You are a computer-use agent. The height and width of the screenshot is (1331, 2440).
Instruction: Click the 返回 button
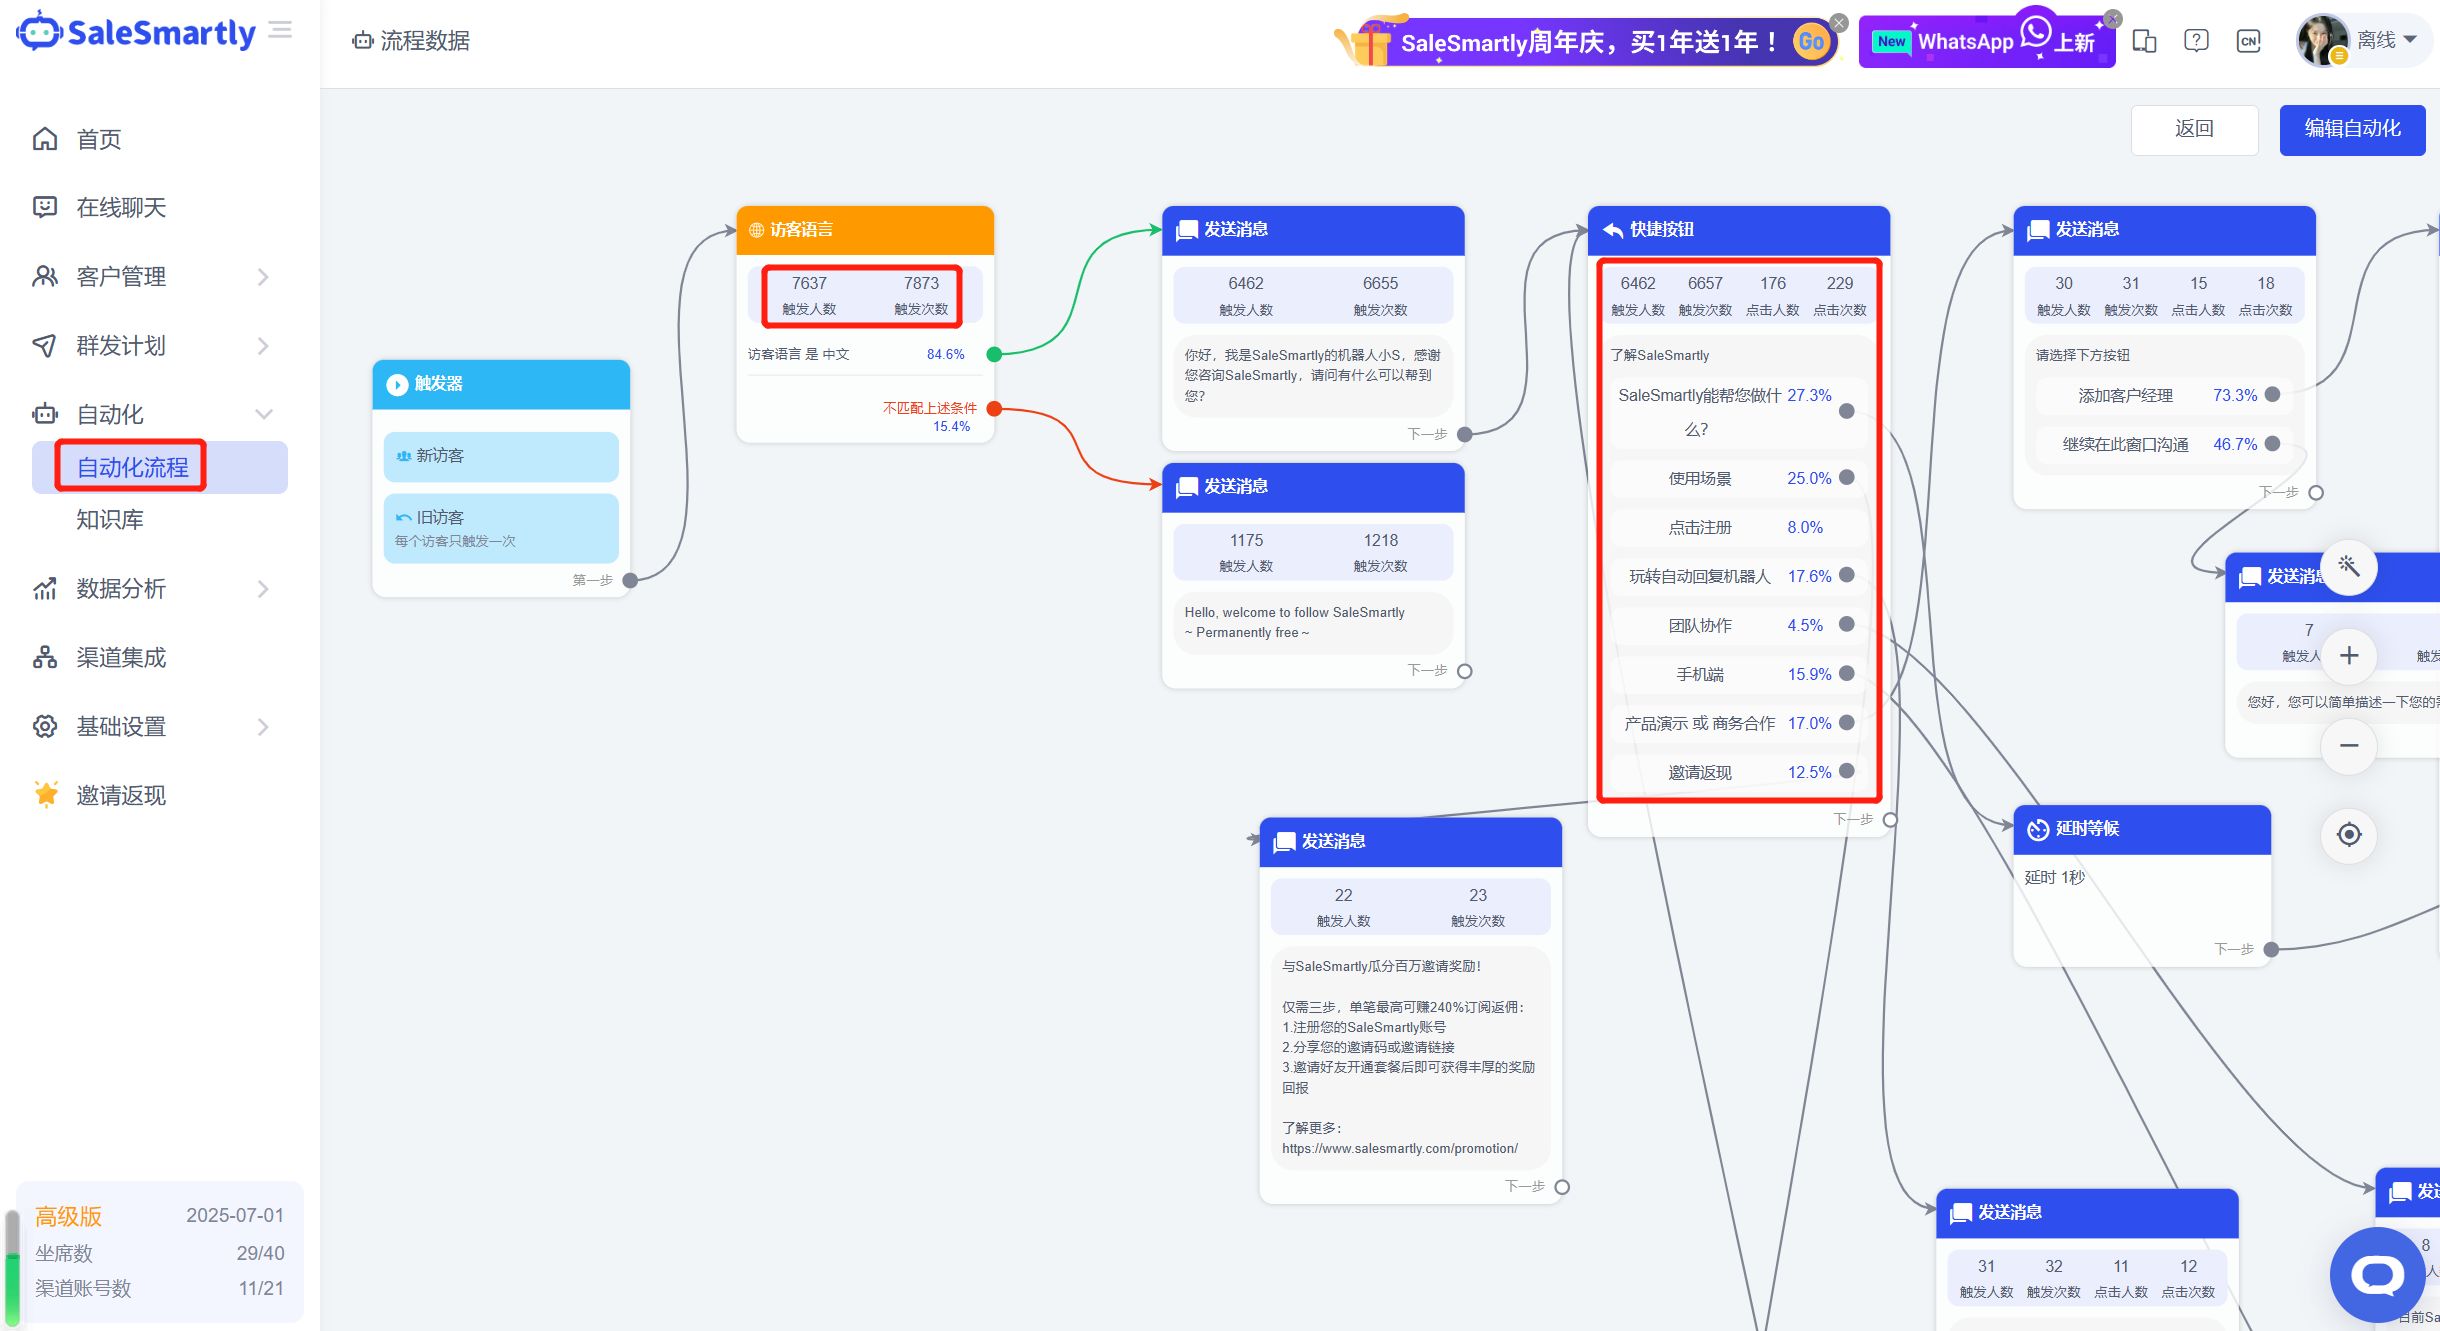tap(2194, 129)
